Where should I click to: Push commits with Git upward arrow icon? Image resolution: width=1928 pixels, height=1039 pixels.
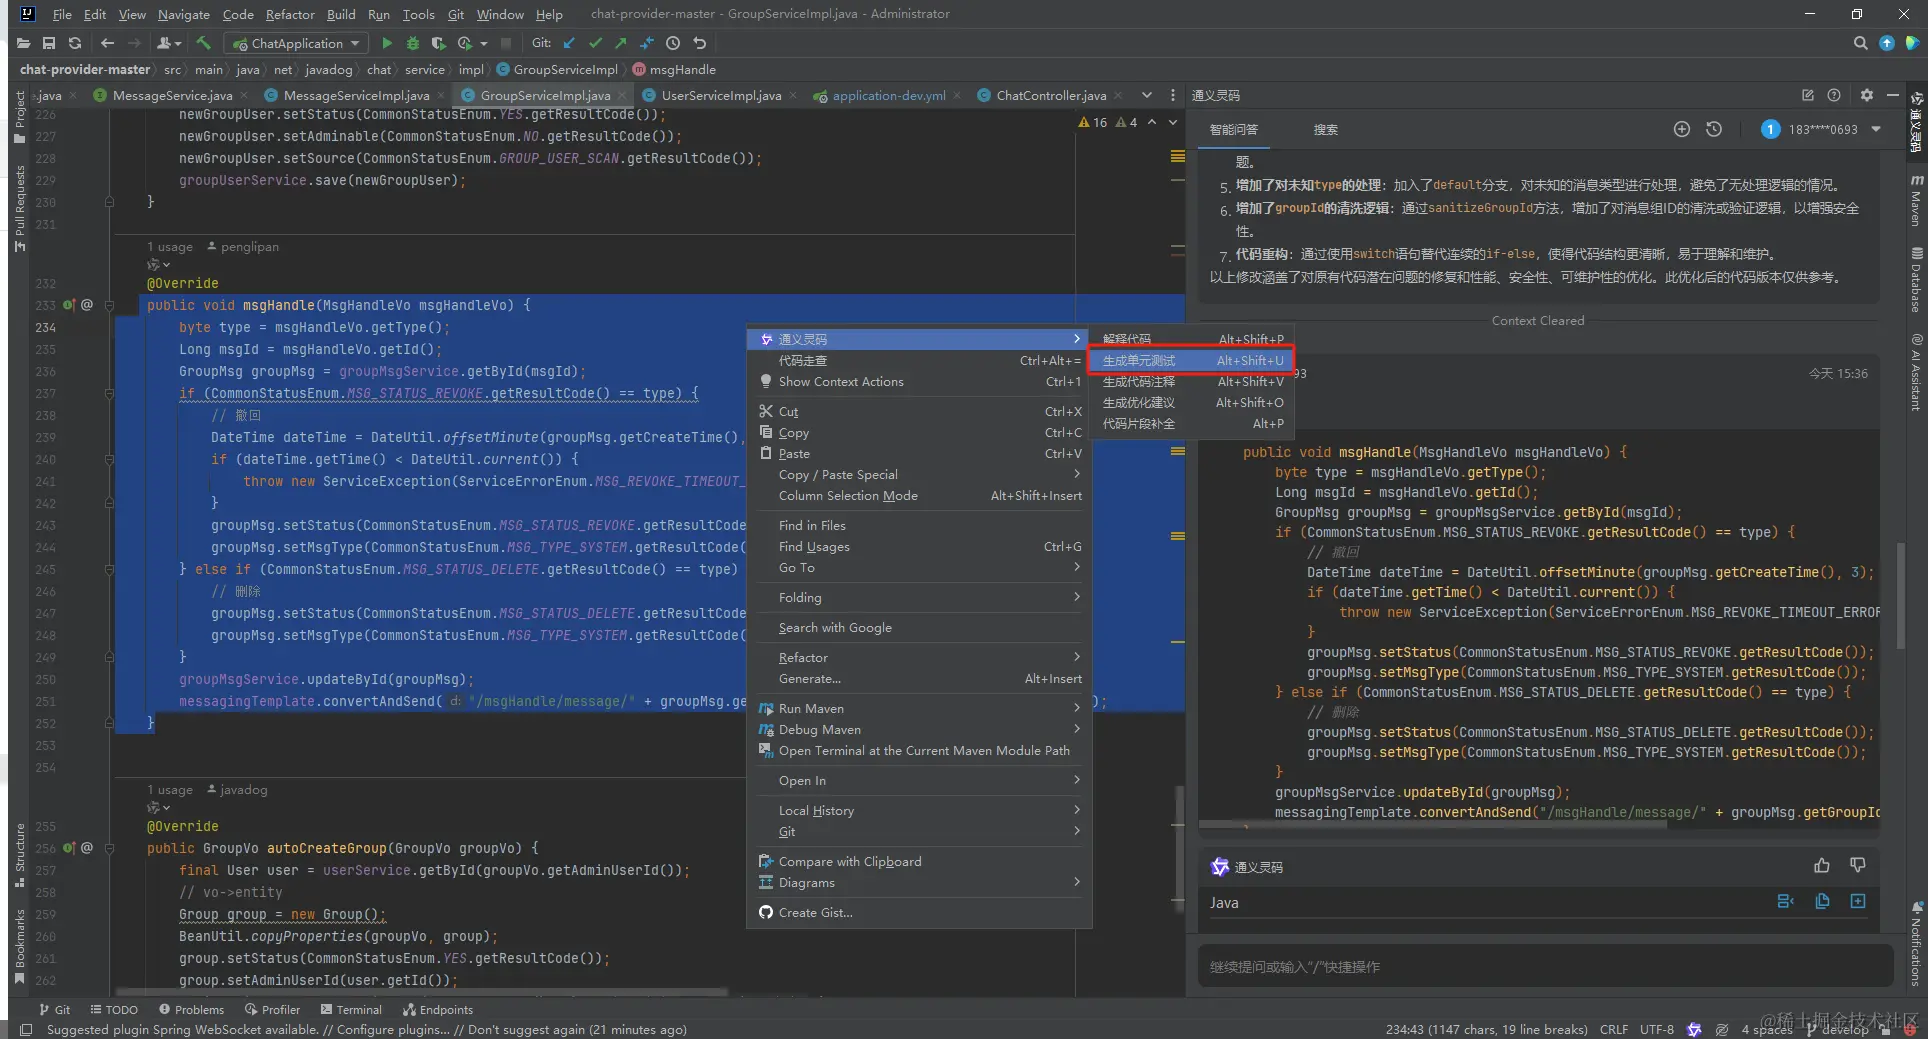coord(621,43)
